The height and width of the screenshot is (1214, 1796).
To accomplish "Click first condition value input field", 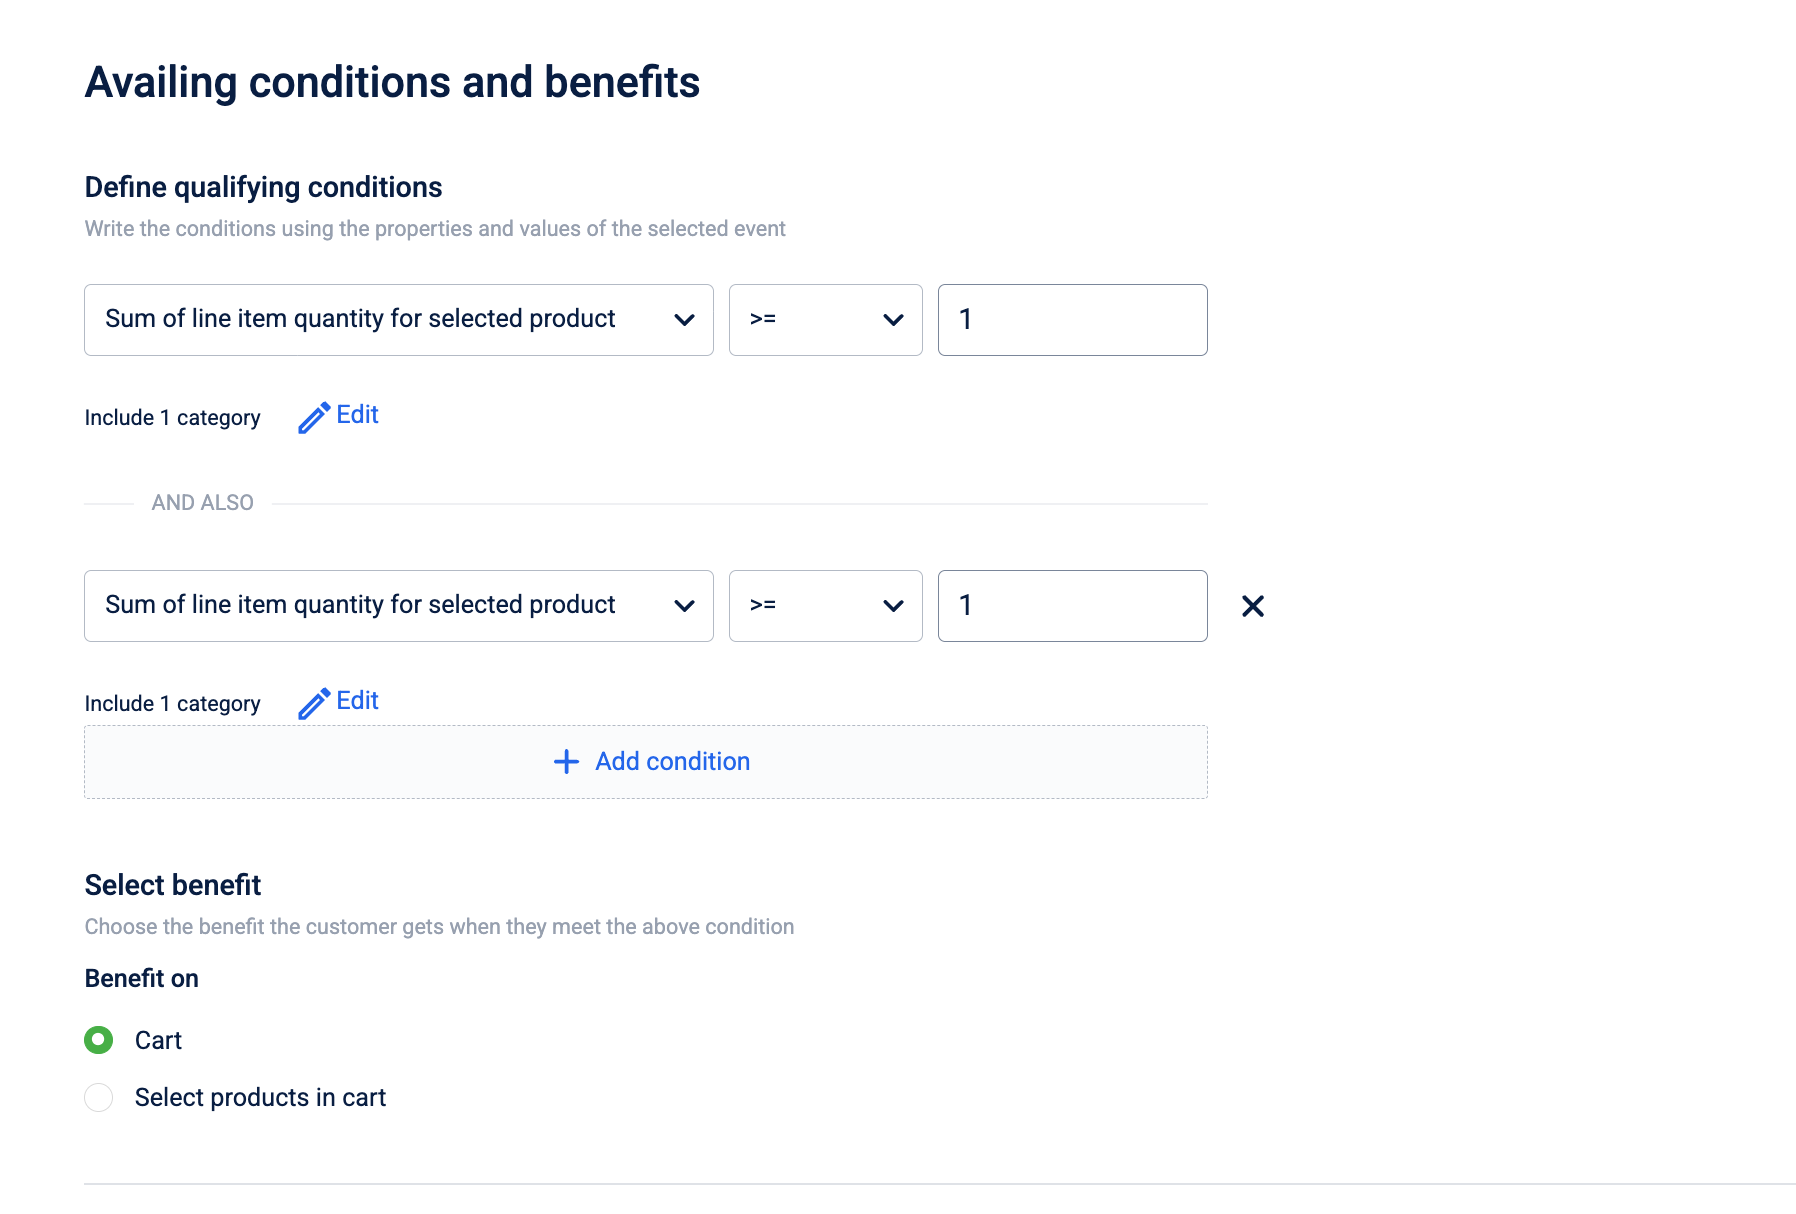I will (x=1072, y=320).
